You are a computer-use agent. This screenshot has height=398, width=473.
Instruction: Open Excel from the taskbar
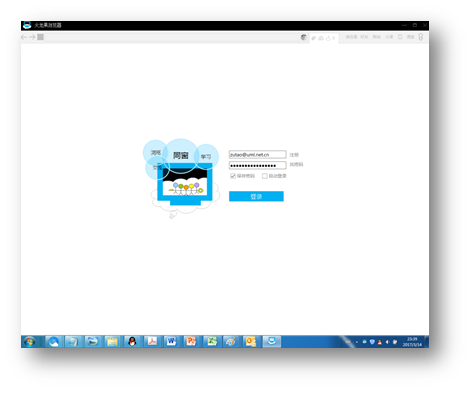[212, 342]
